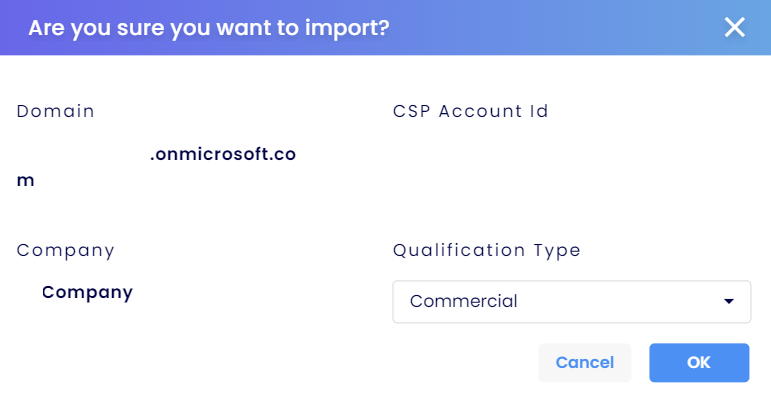Viewport: 771px width, 397px height.
Task: Click the Domain field label
Action: [56, 111]
